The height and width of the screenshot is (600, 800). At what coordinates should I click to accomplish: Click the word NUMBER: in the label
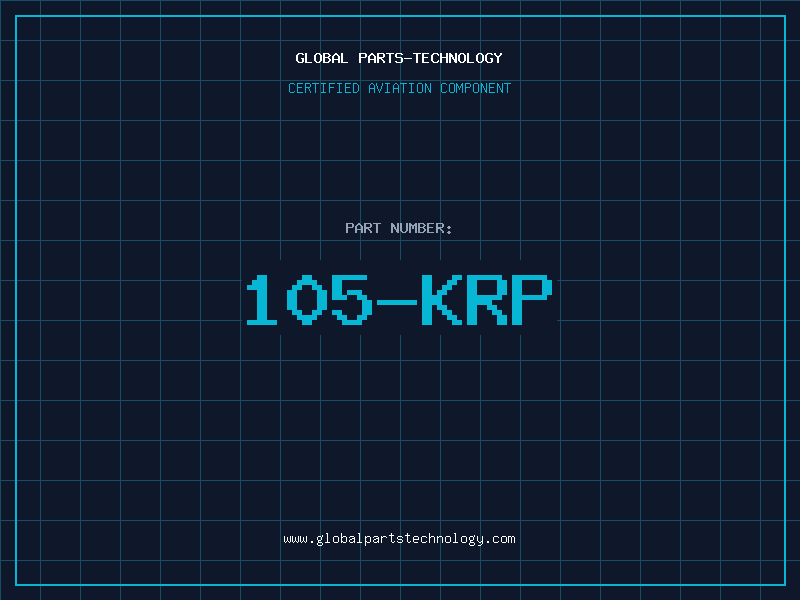(418, 229)
